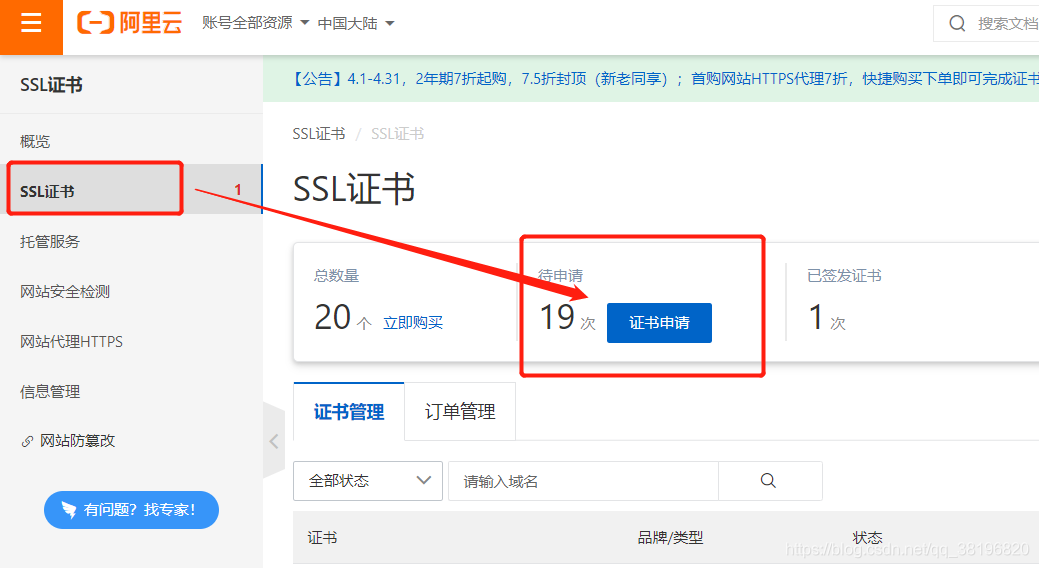Switch to the 订单管理 tab

460,412
